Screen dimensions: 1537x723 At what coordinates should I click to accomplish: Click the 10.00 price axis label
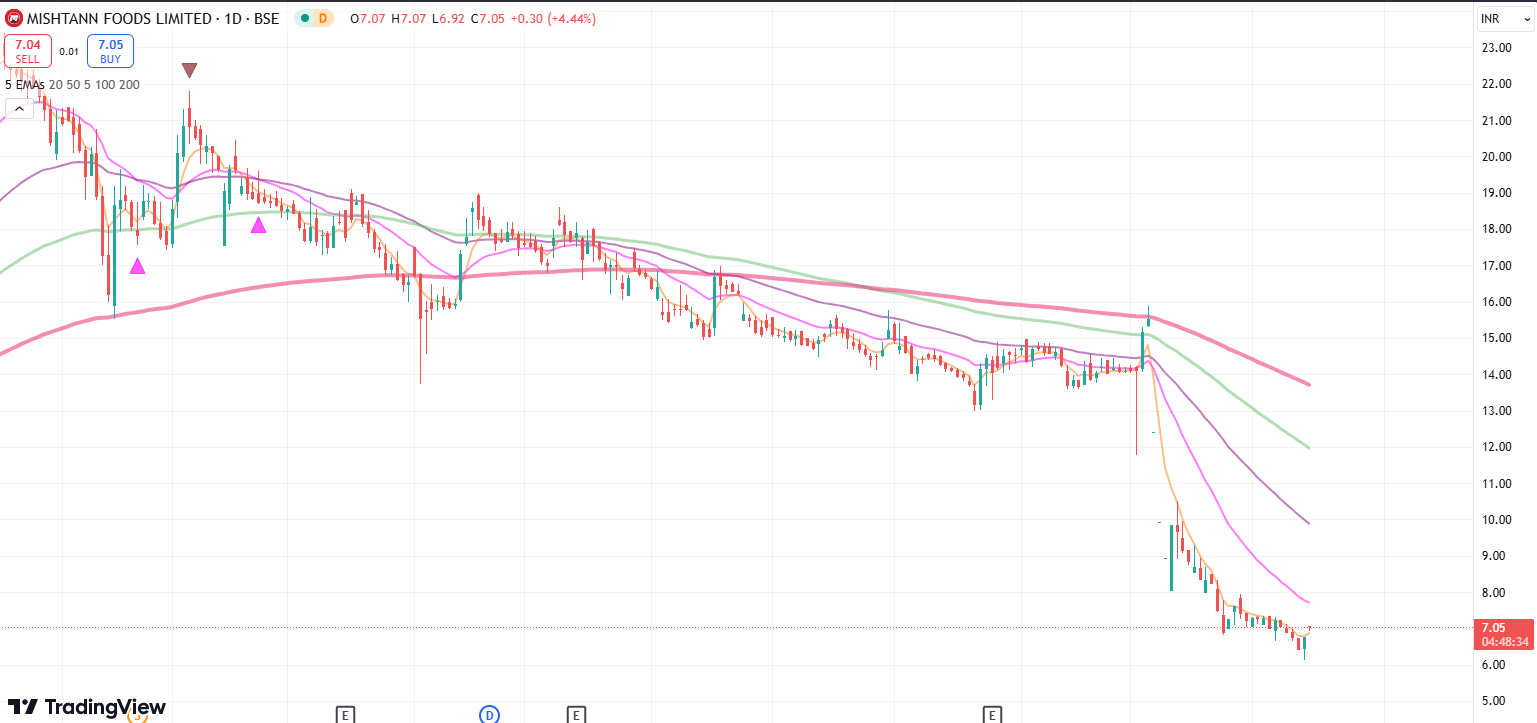click(1497, 520)
